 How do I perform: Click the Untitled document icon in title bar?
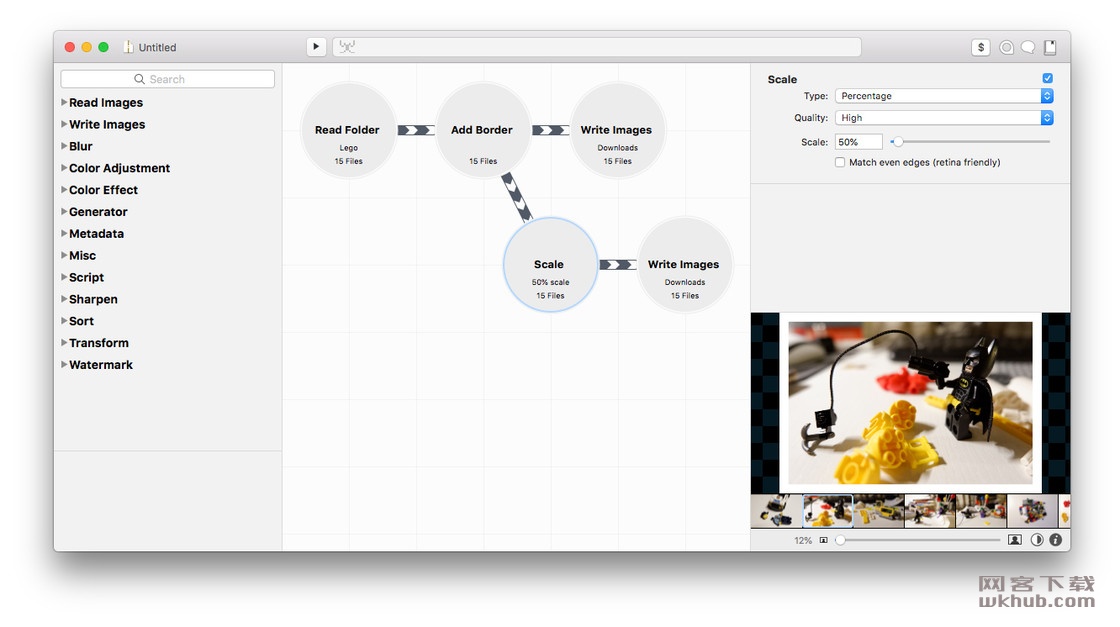coord(128,47)
